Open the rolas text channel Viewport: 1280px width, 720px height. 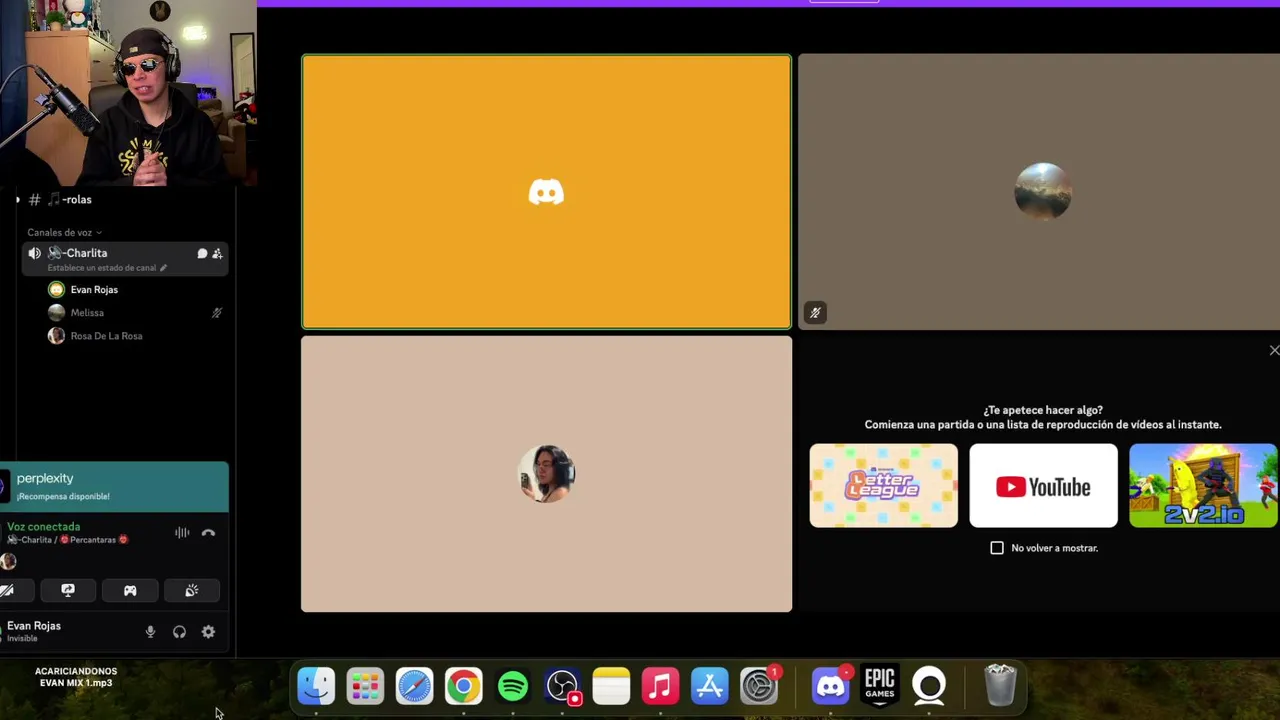[x=70, y=200]
